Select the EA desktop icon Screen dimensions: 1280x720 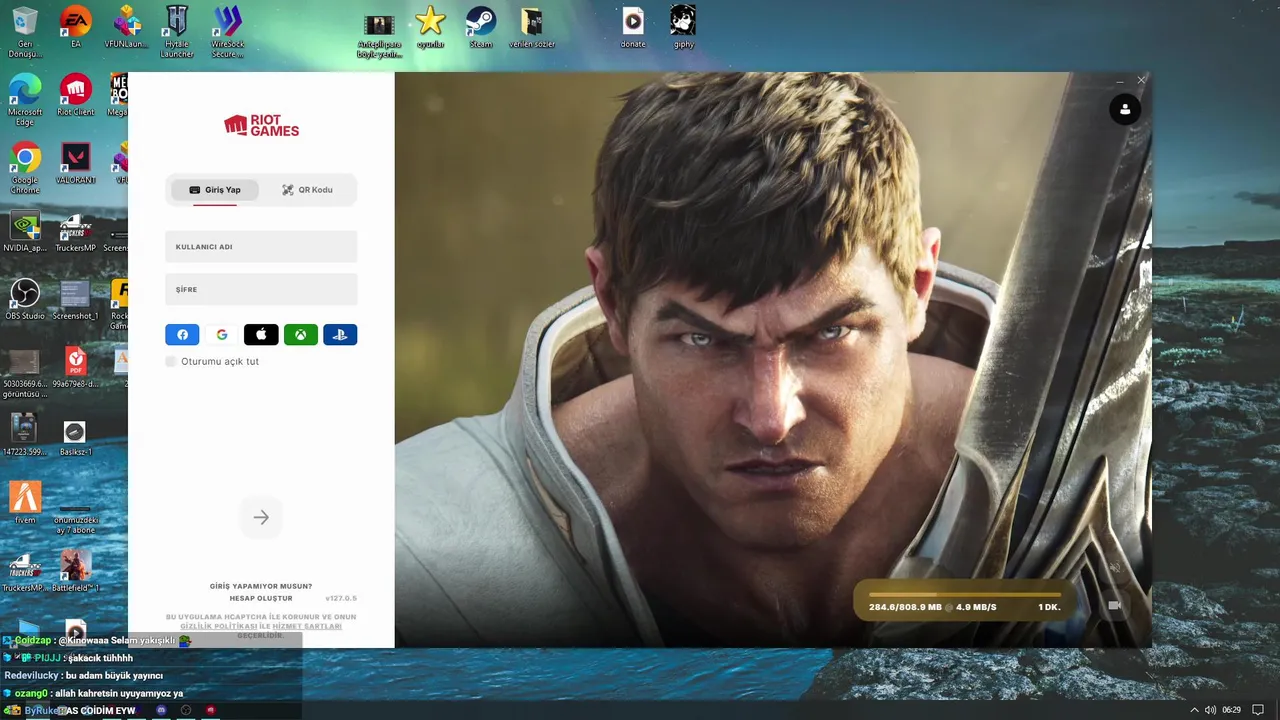[75, 27]
